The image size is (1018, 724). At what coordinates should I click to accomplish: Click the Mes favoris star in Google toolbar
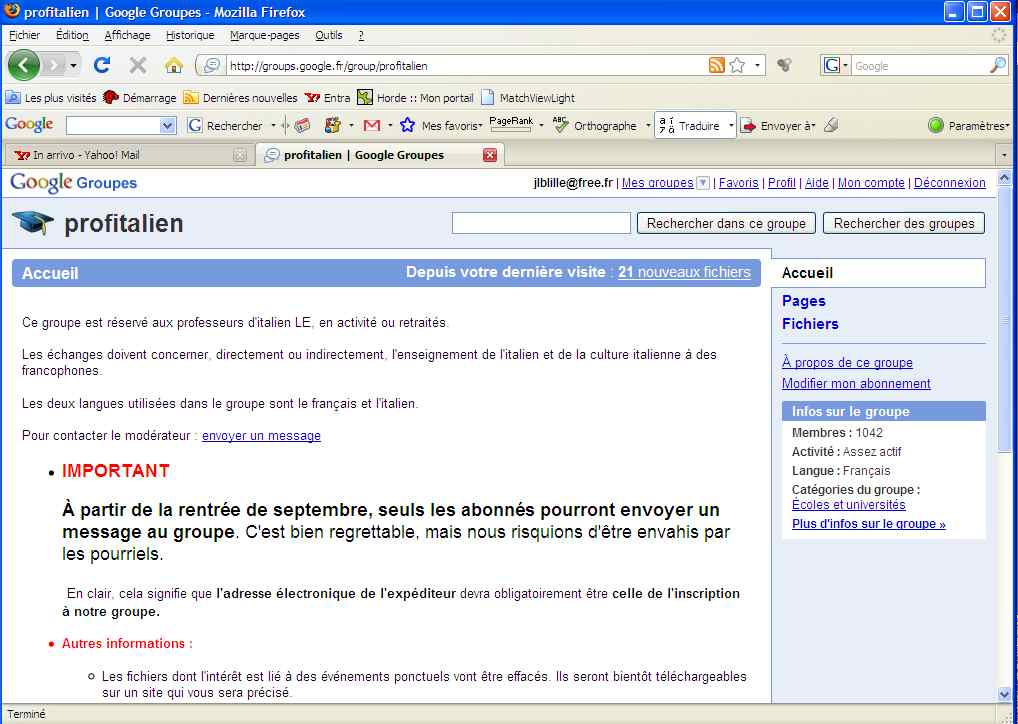click(408, 125)
